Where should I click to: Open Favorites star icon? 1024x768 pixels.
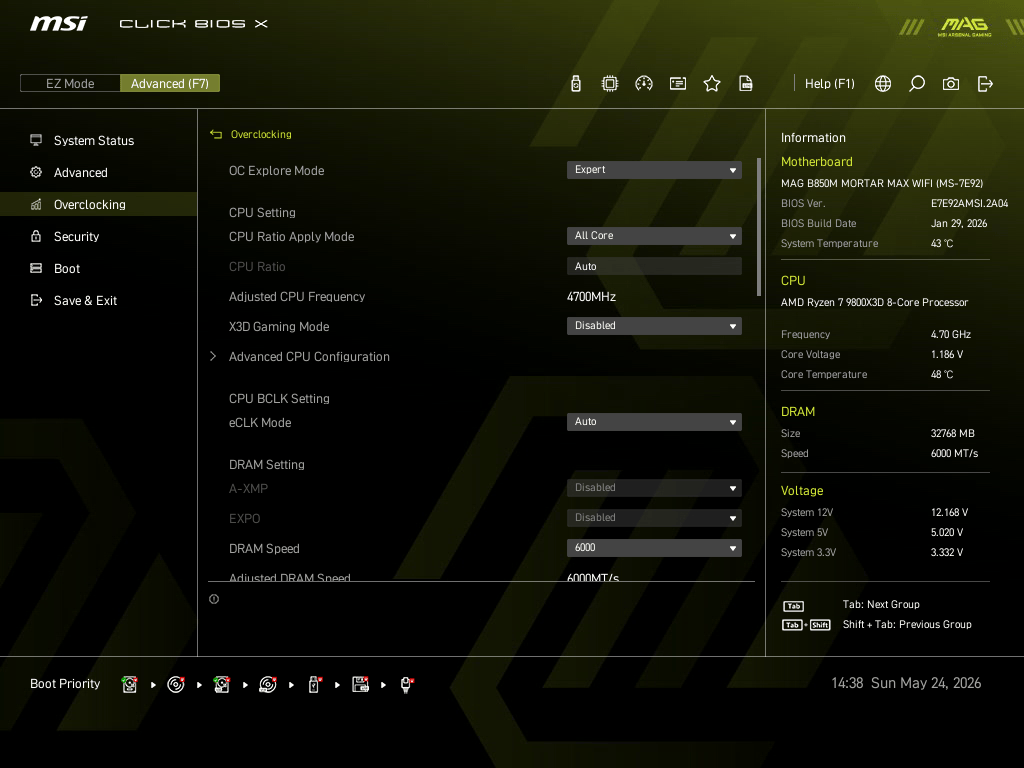(x=712, y=84)
